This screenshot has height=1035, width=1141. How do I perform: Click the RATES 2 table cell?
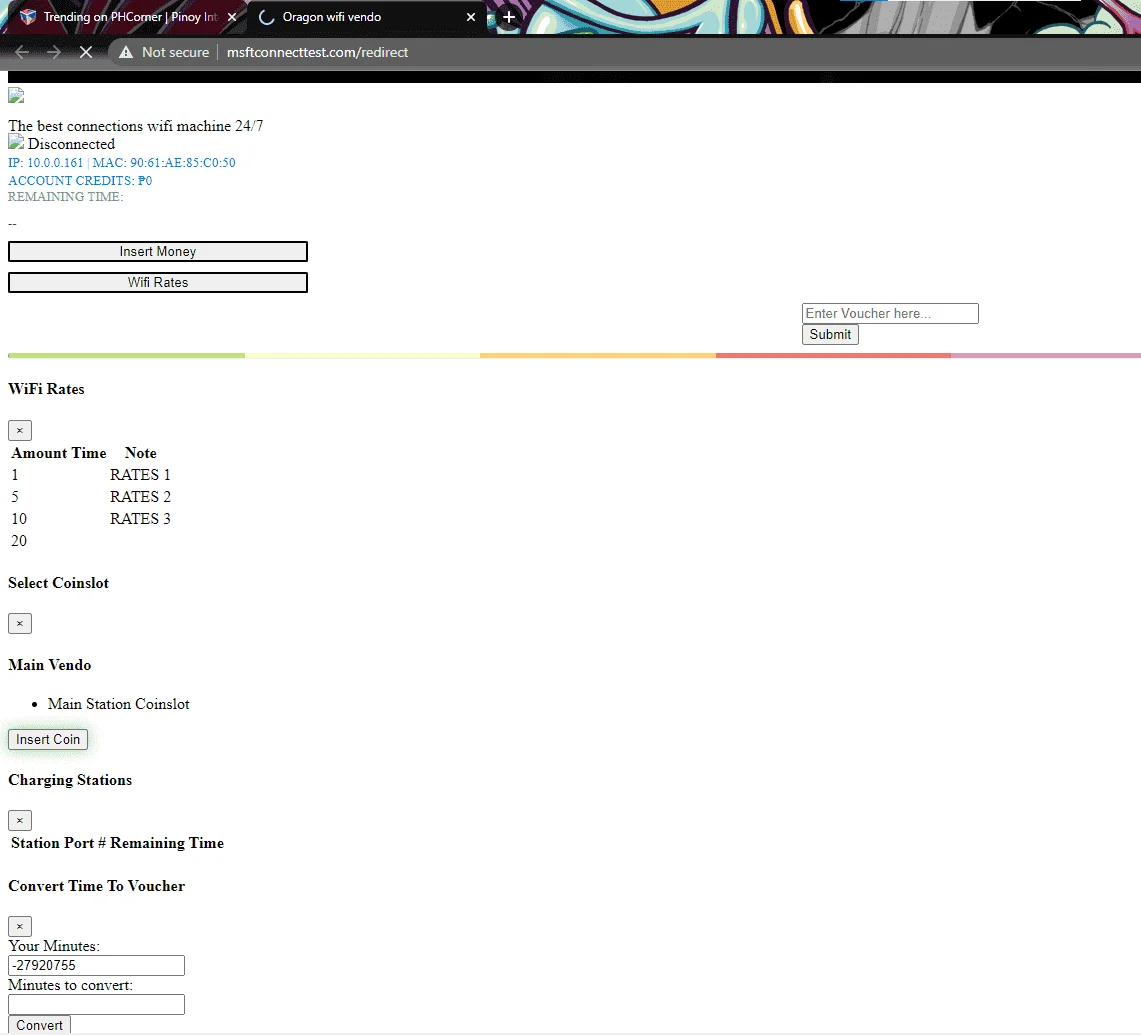140,496
